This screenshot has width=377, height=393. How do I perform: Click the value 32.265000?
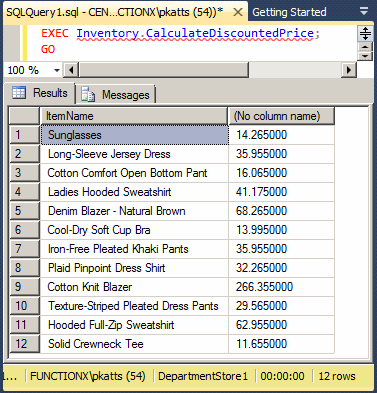click(x=262, y=268)
